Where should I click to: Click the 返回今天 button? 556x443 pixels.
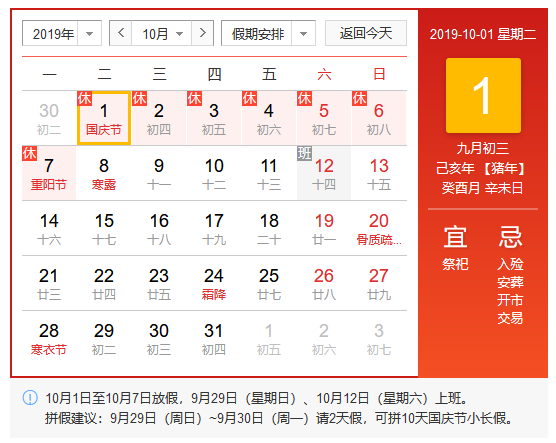[x=366, y=33]
